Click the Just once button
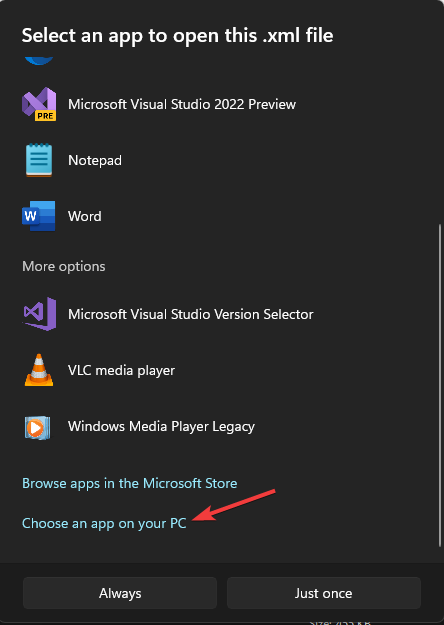This screenshot has width=444, height=625. click(x=324, y=593)
